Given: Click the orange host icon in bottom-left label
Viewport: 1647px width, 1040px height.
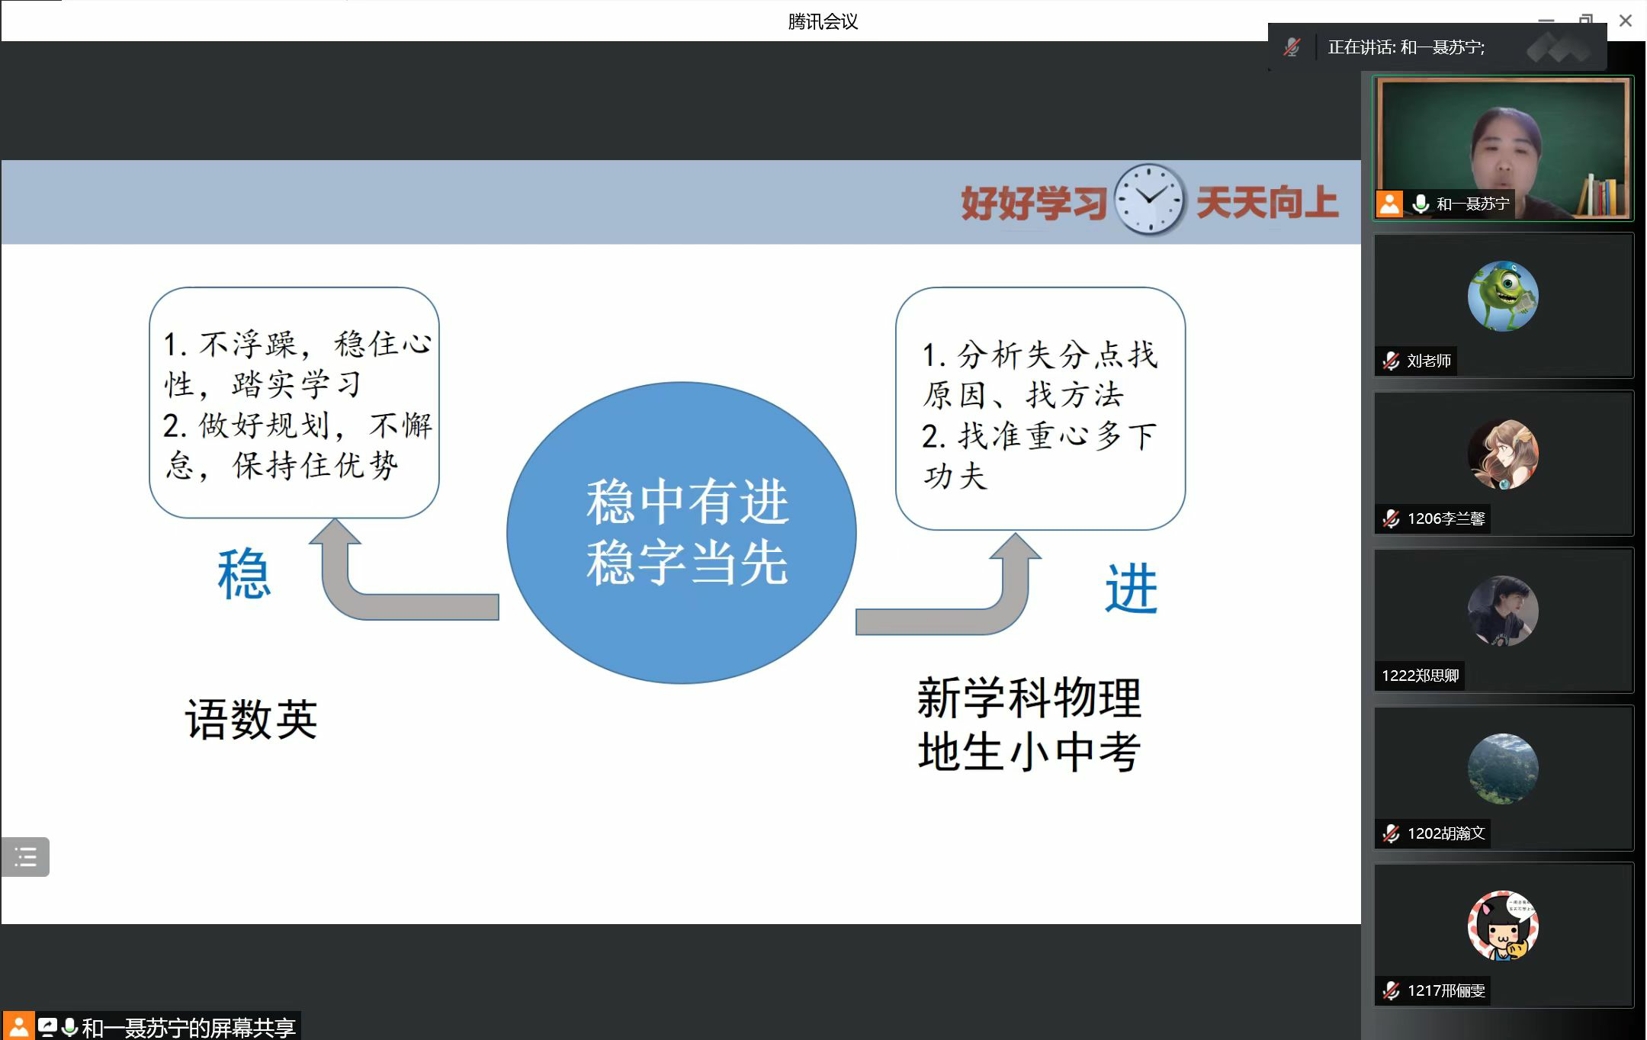Looking at the screenshot, I should [x=18, y=1027].
